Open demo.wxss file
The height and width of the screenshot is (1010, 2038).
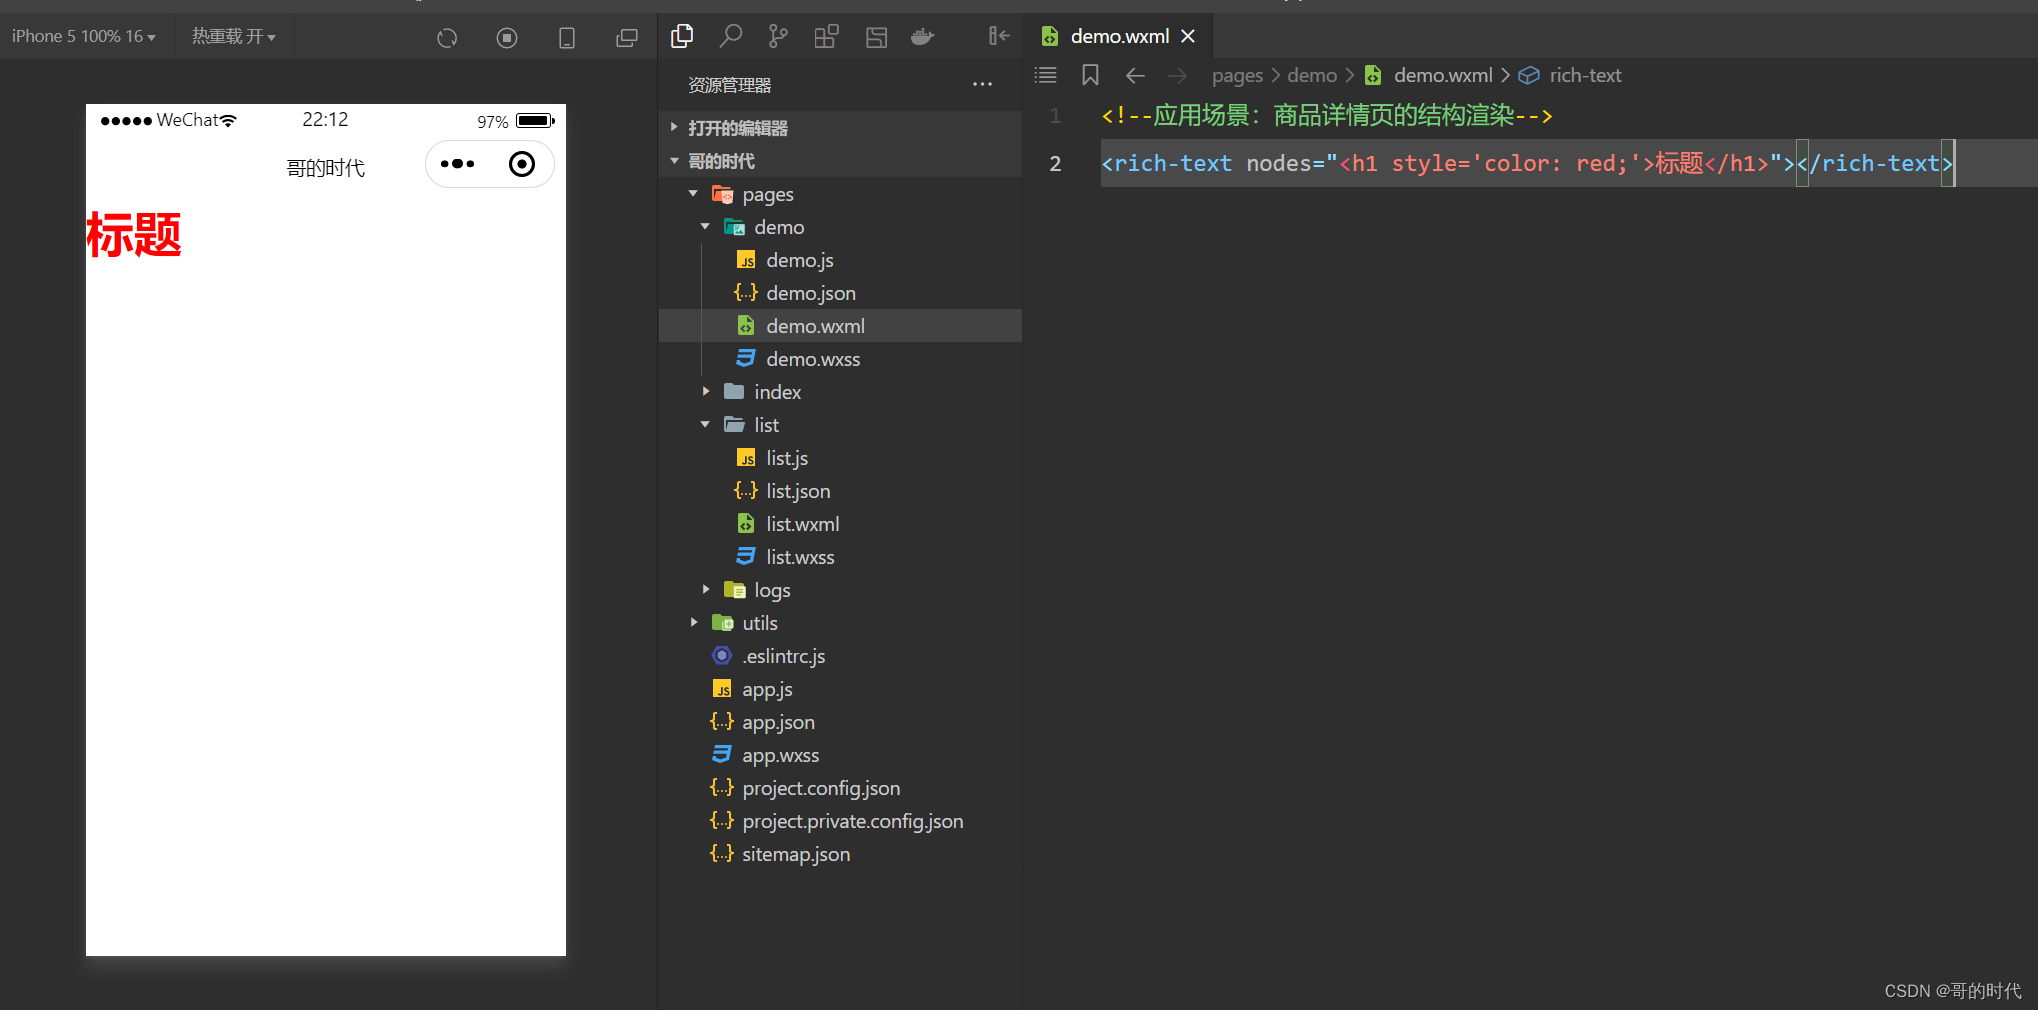pyautogui.click(x=840, y=359)
